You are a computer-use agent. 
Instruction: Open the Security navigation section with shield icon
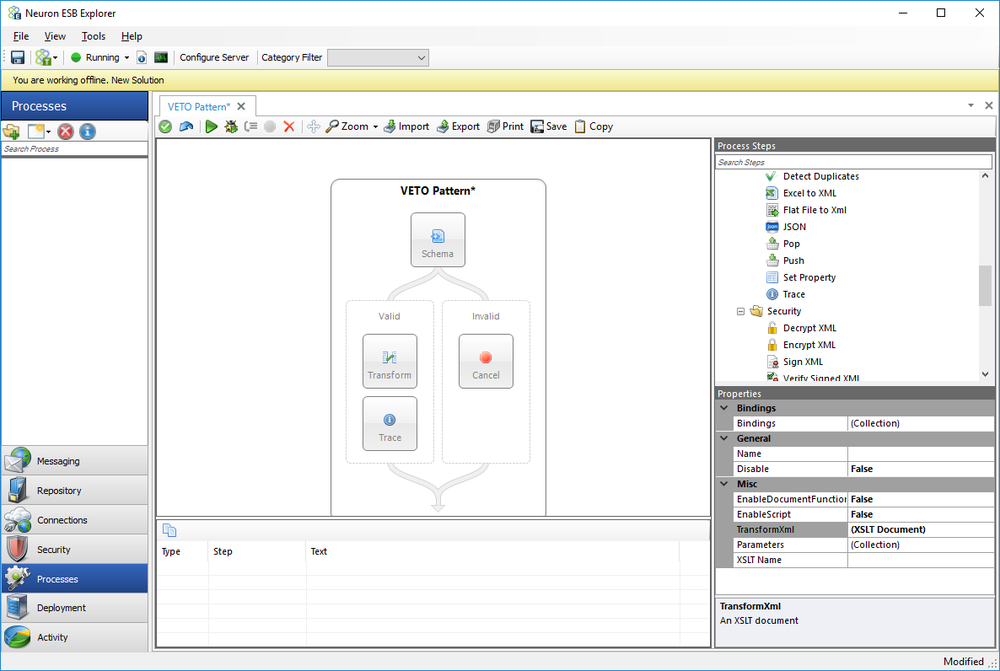click(75, 549)
